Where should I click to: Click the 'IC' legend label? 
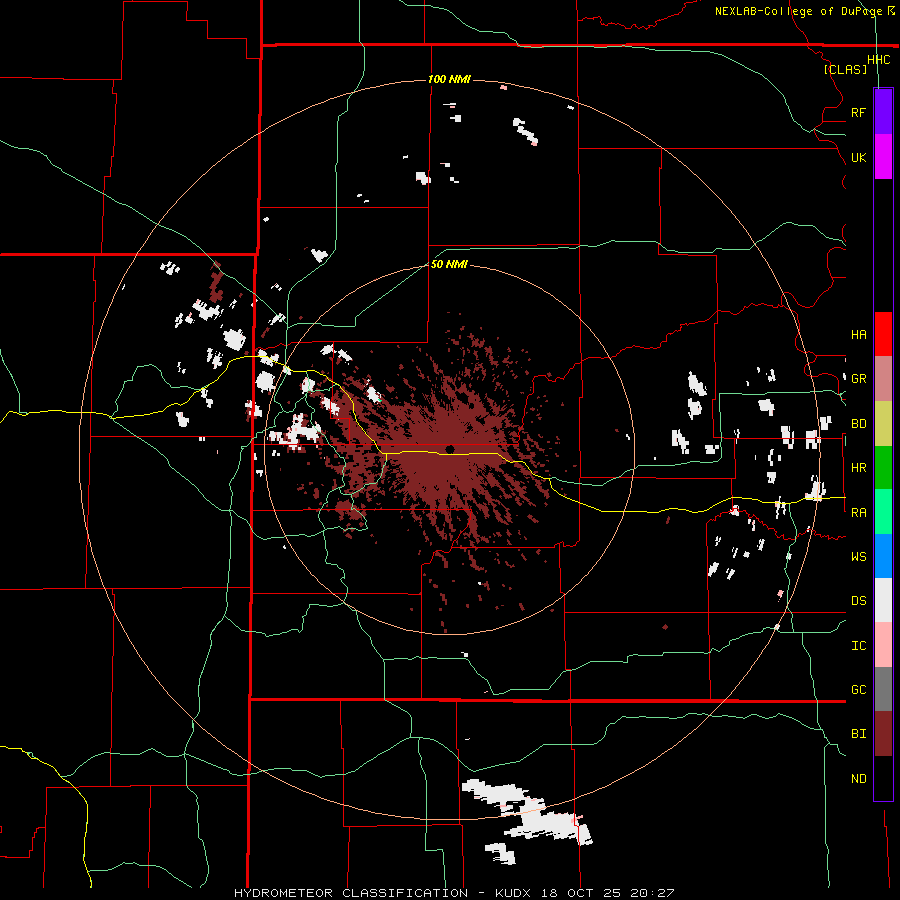(859, 646)
